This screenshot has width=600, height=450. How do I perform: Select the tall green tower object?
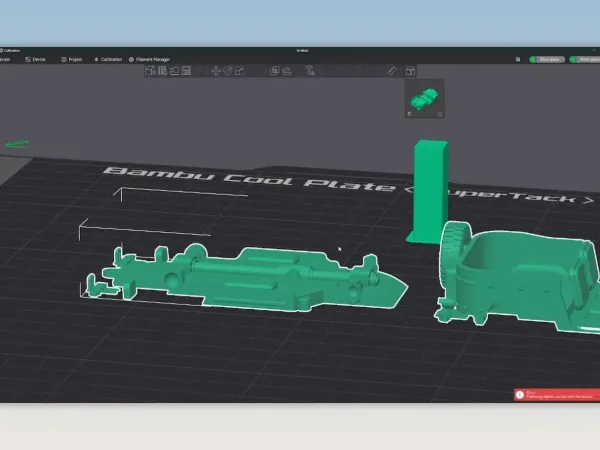pyautogui.click(x=429, y=191)
